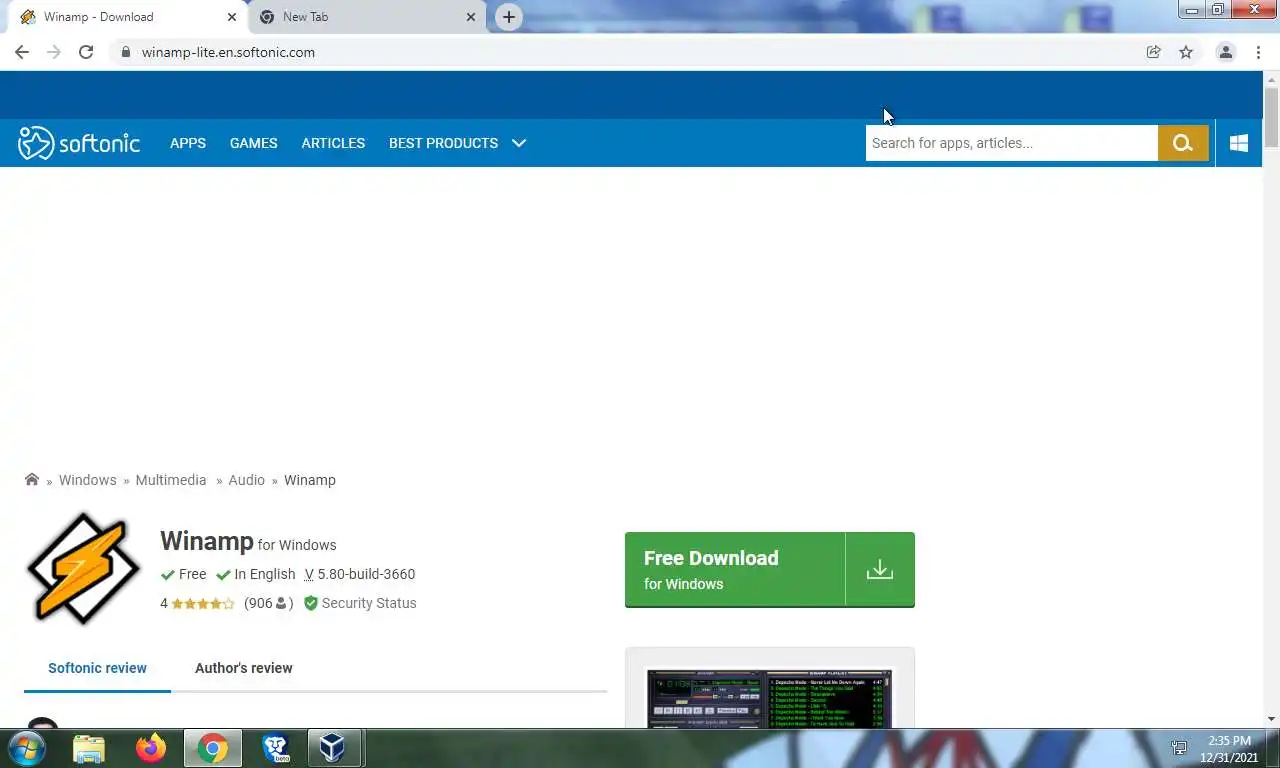Click Free Download for Windows button
1280x768 pixels.
point(770,570)
